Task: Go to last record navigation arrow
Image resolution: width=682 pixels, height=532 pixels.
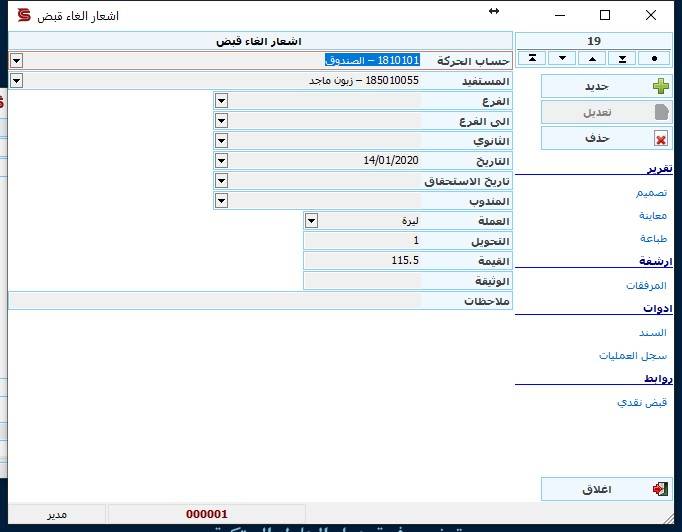Action: pyautogui.click(x=622, y=58)
